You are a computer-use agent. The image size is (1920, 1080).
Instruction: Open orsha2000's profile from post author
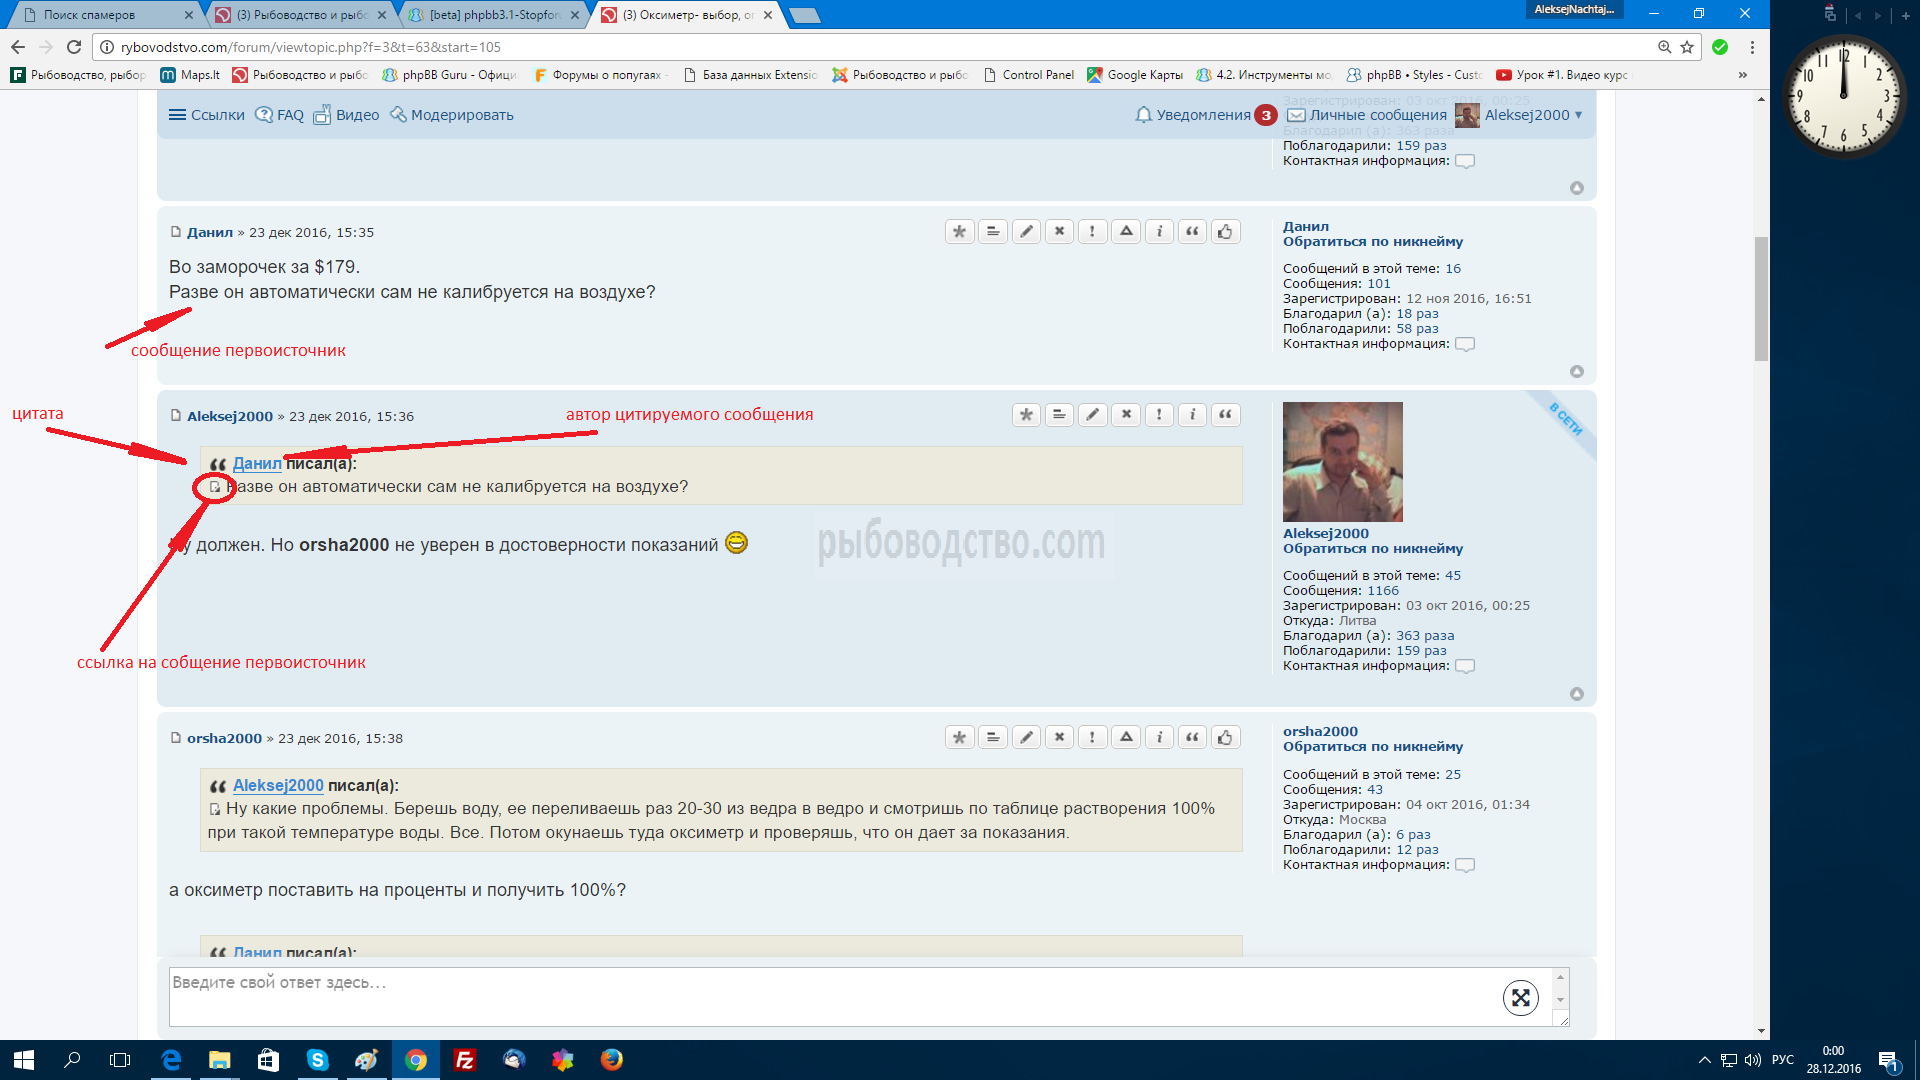coord(224,738)
